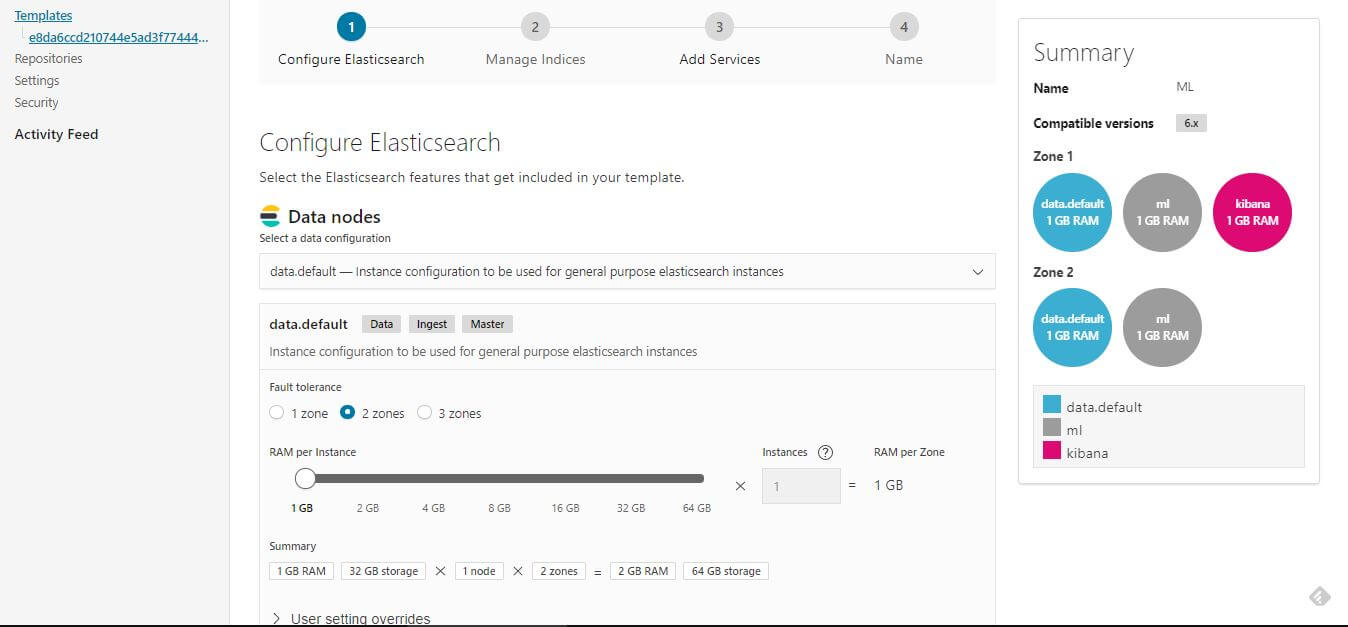Screen dimensions: 1348x627
Task: Navigate to Security in the sidebar
Action: [36, 102]
